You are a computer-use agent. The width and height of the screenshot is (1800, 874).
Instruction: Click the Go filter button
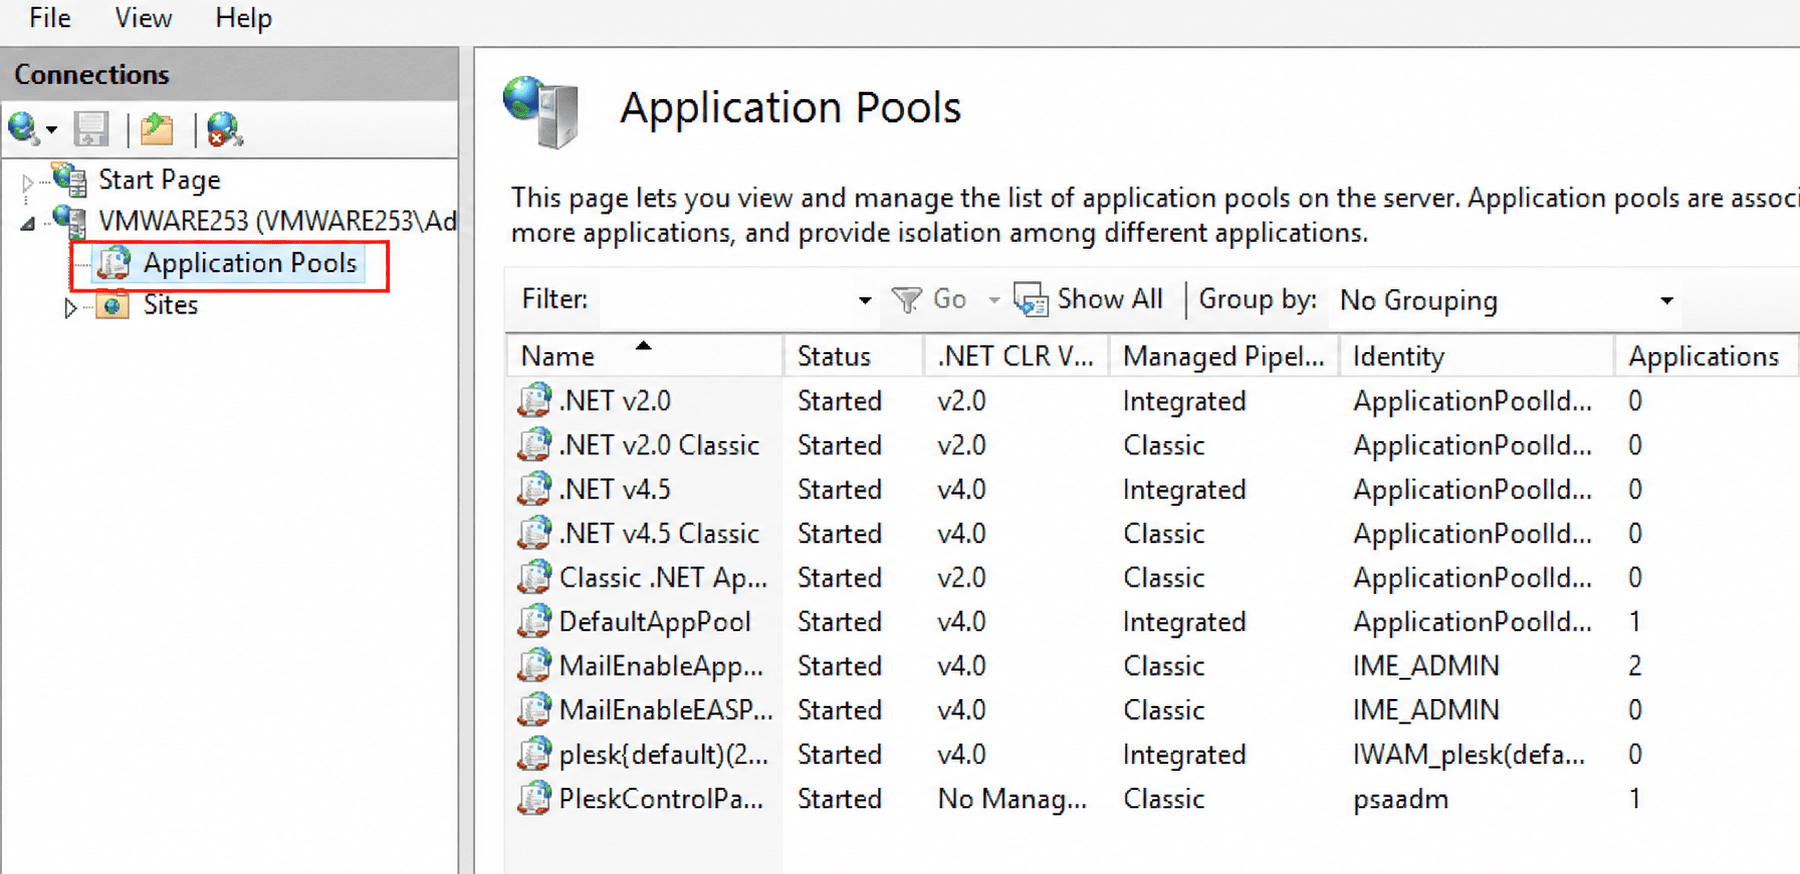pyautogui.click(x=929, y=299)
